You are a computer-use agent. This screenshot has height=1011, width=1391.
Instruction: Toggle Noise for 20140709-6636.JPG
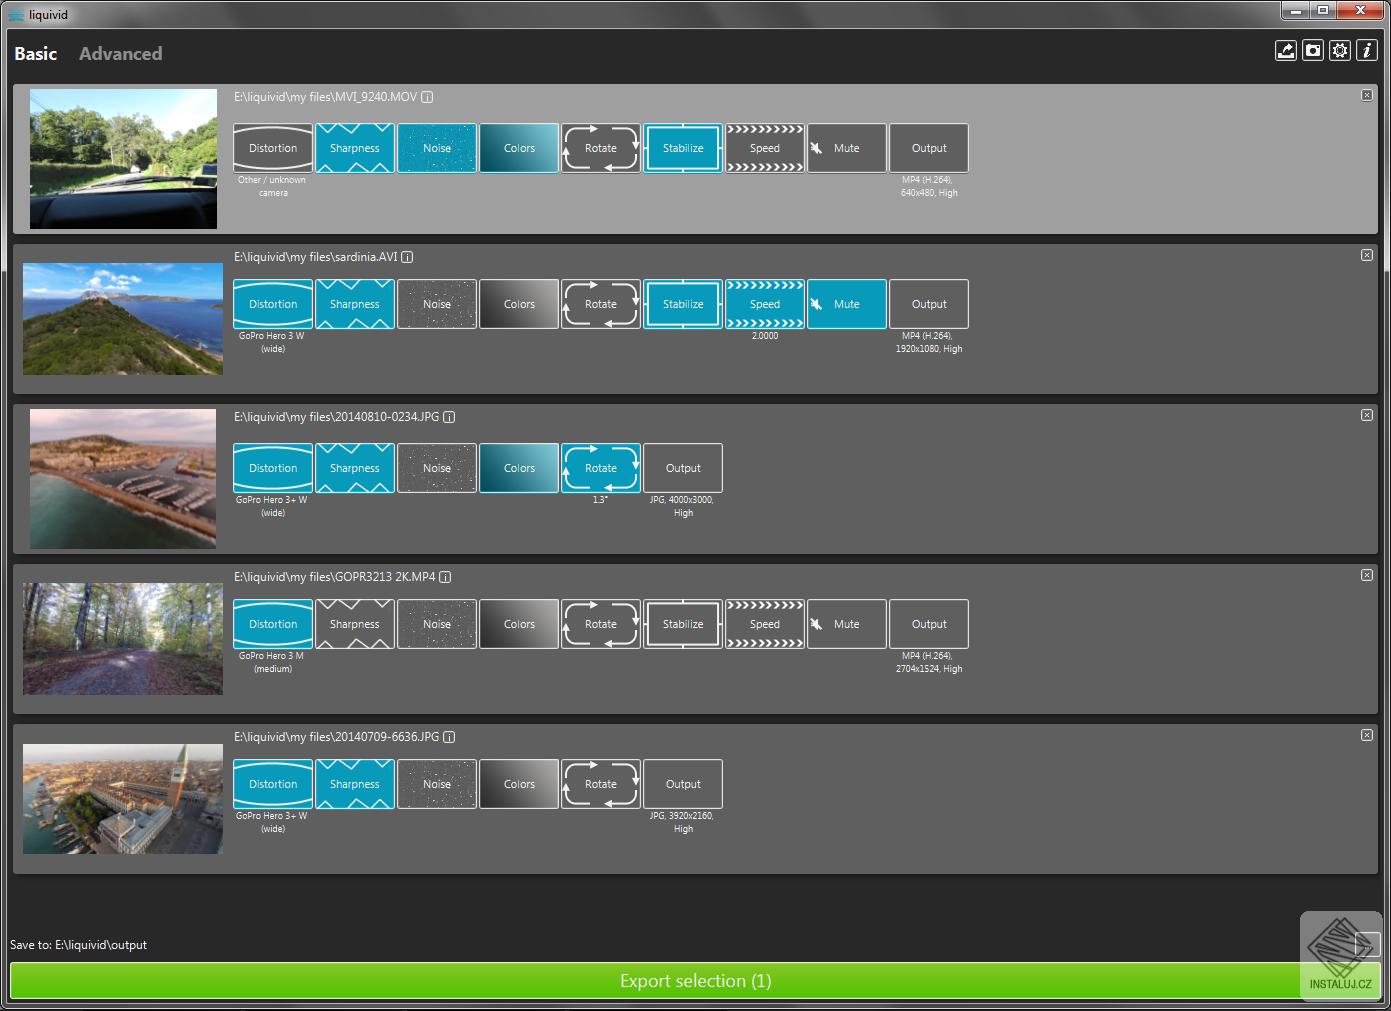coord(437,784)
